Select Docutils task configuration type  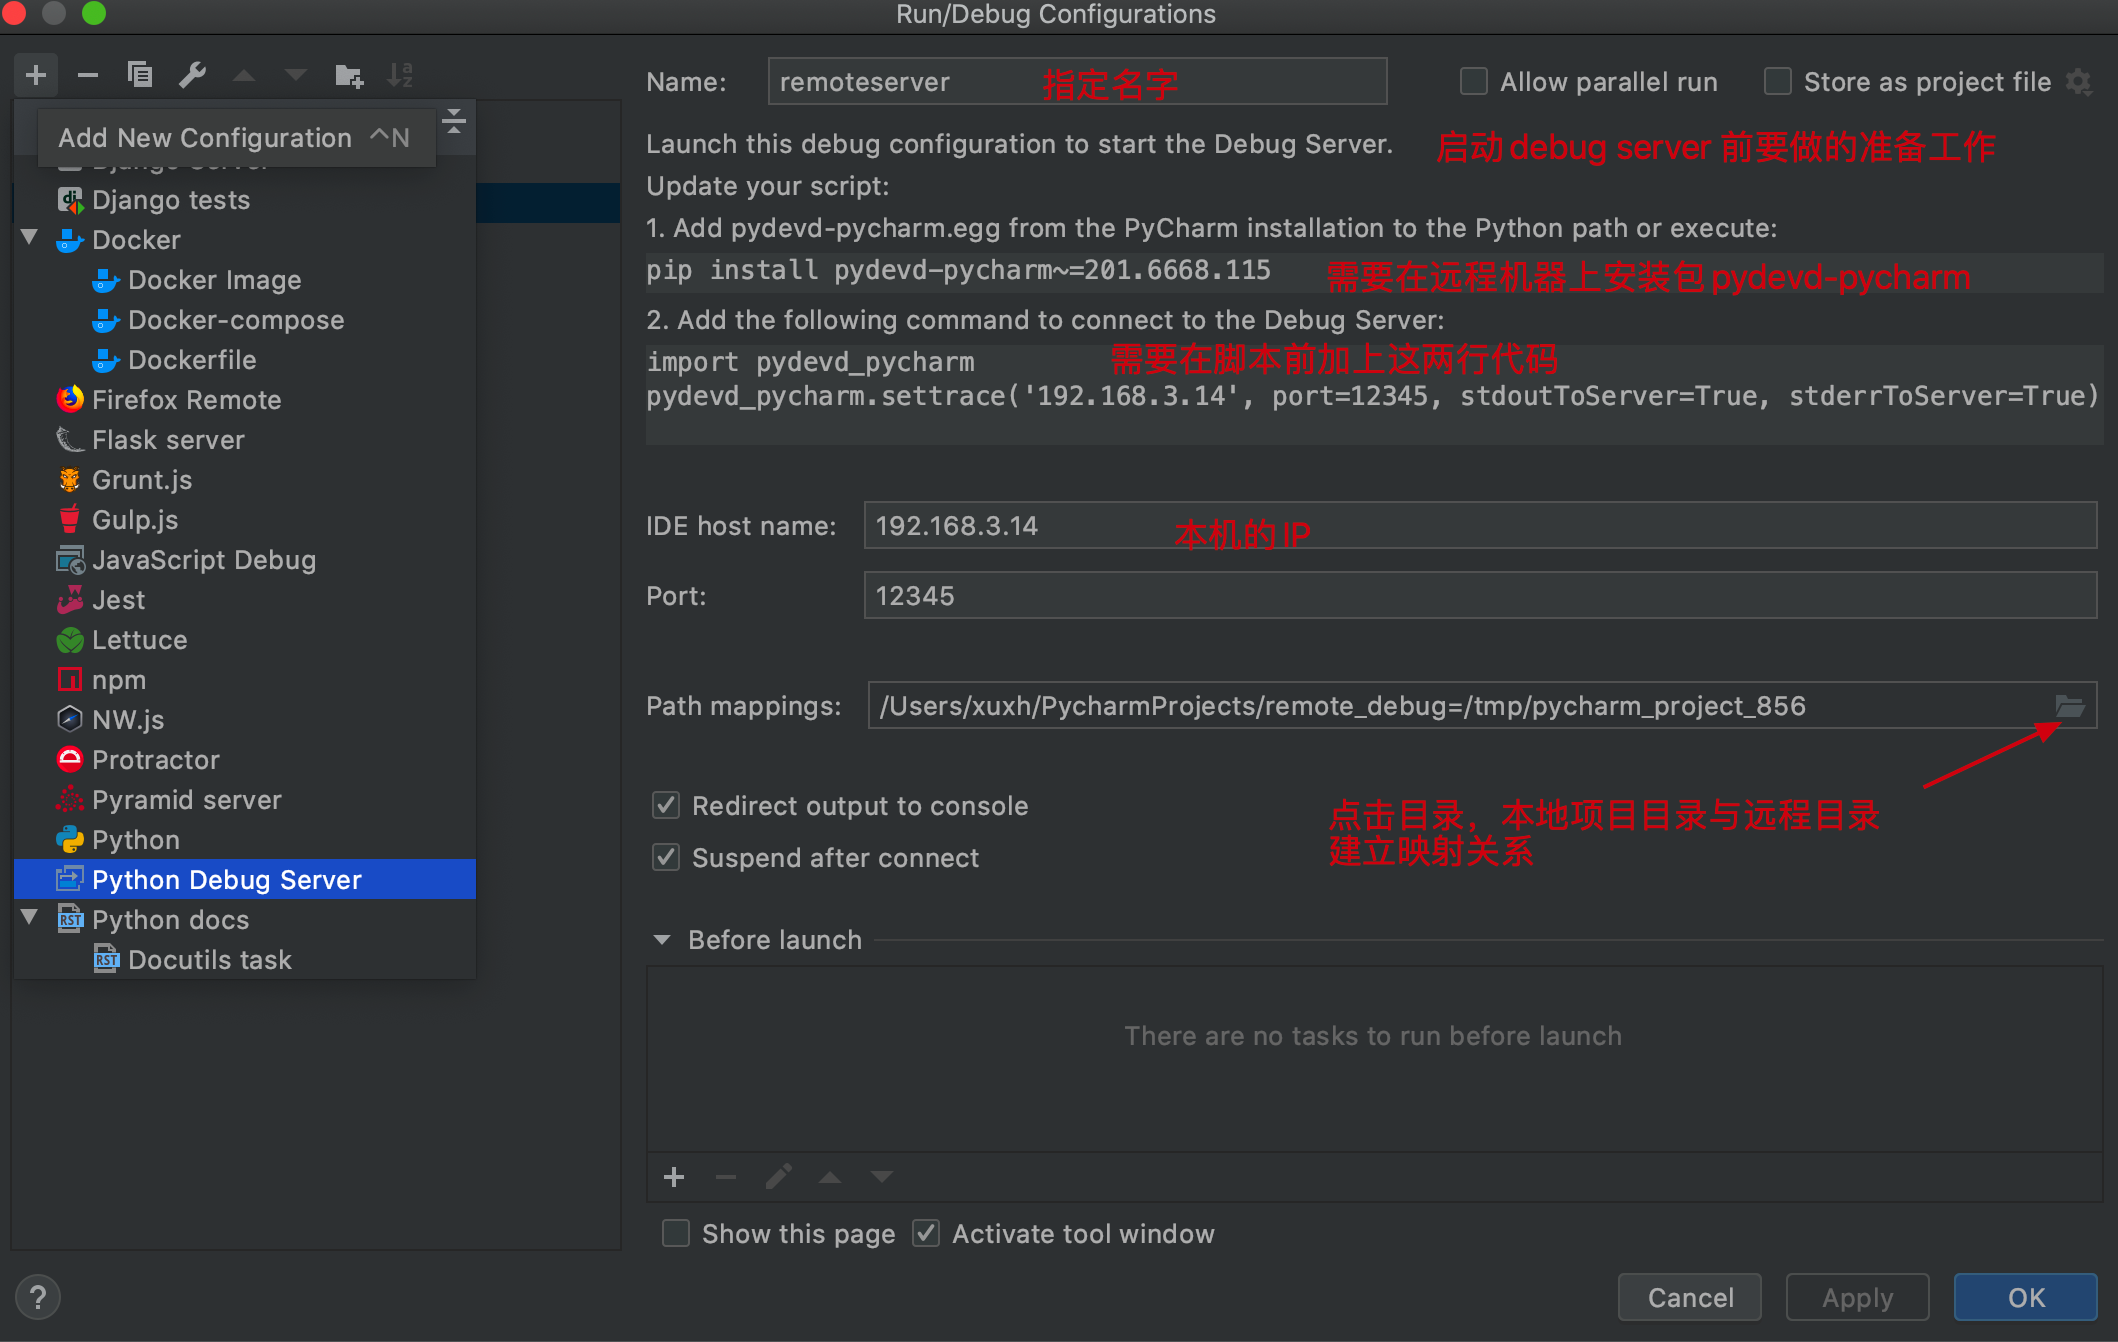[245, 960]
